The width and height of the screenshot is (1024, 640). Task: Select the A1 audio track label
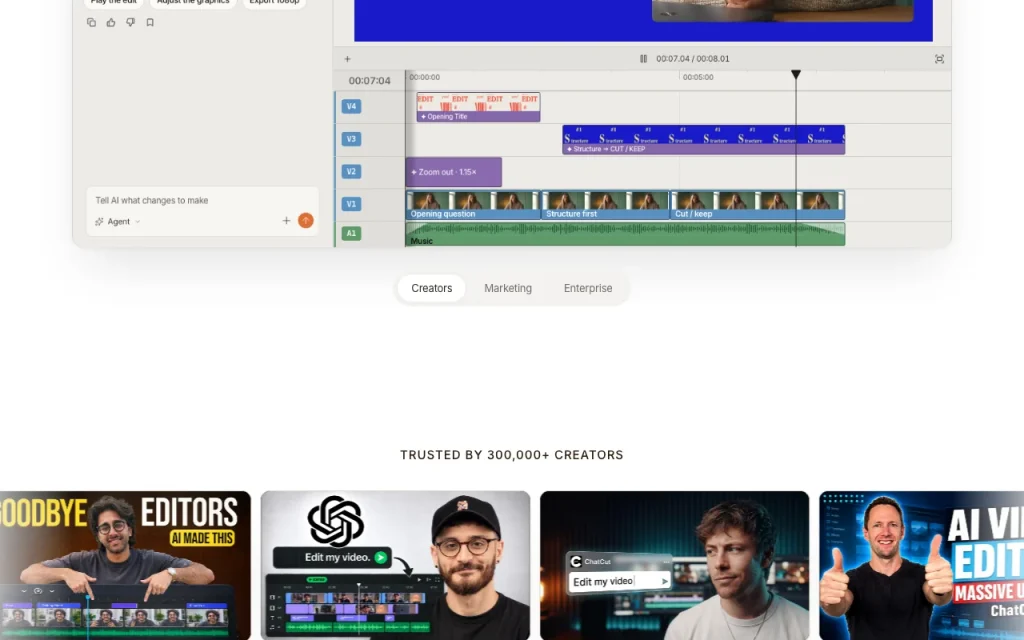click(351, 233)
